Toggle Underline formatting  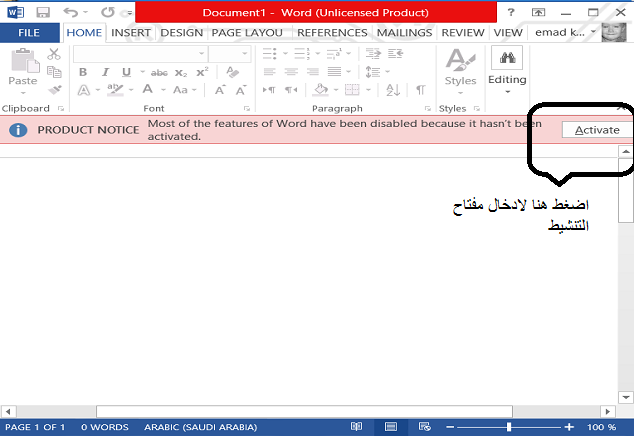click(x=127, y=72)
